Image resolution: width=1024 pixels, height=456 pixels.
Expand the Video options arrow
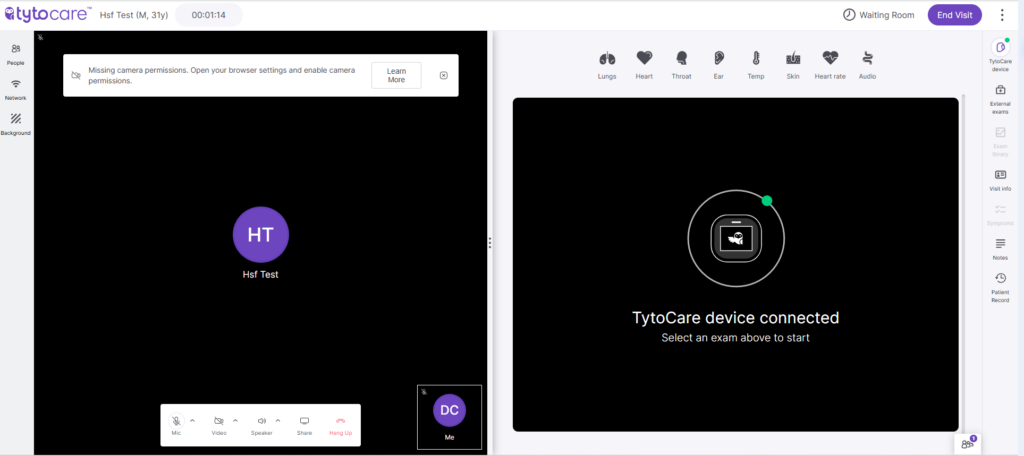coord(235,421)
